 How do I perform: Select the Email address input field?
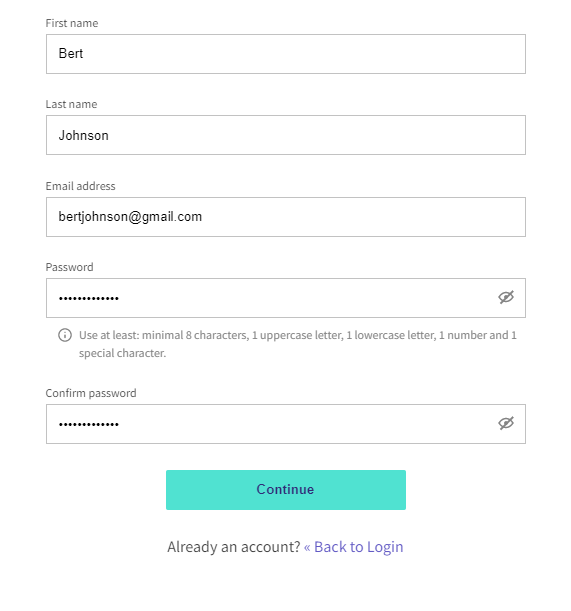coord(286,217)
